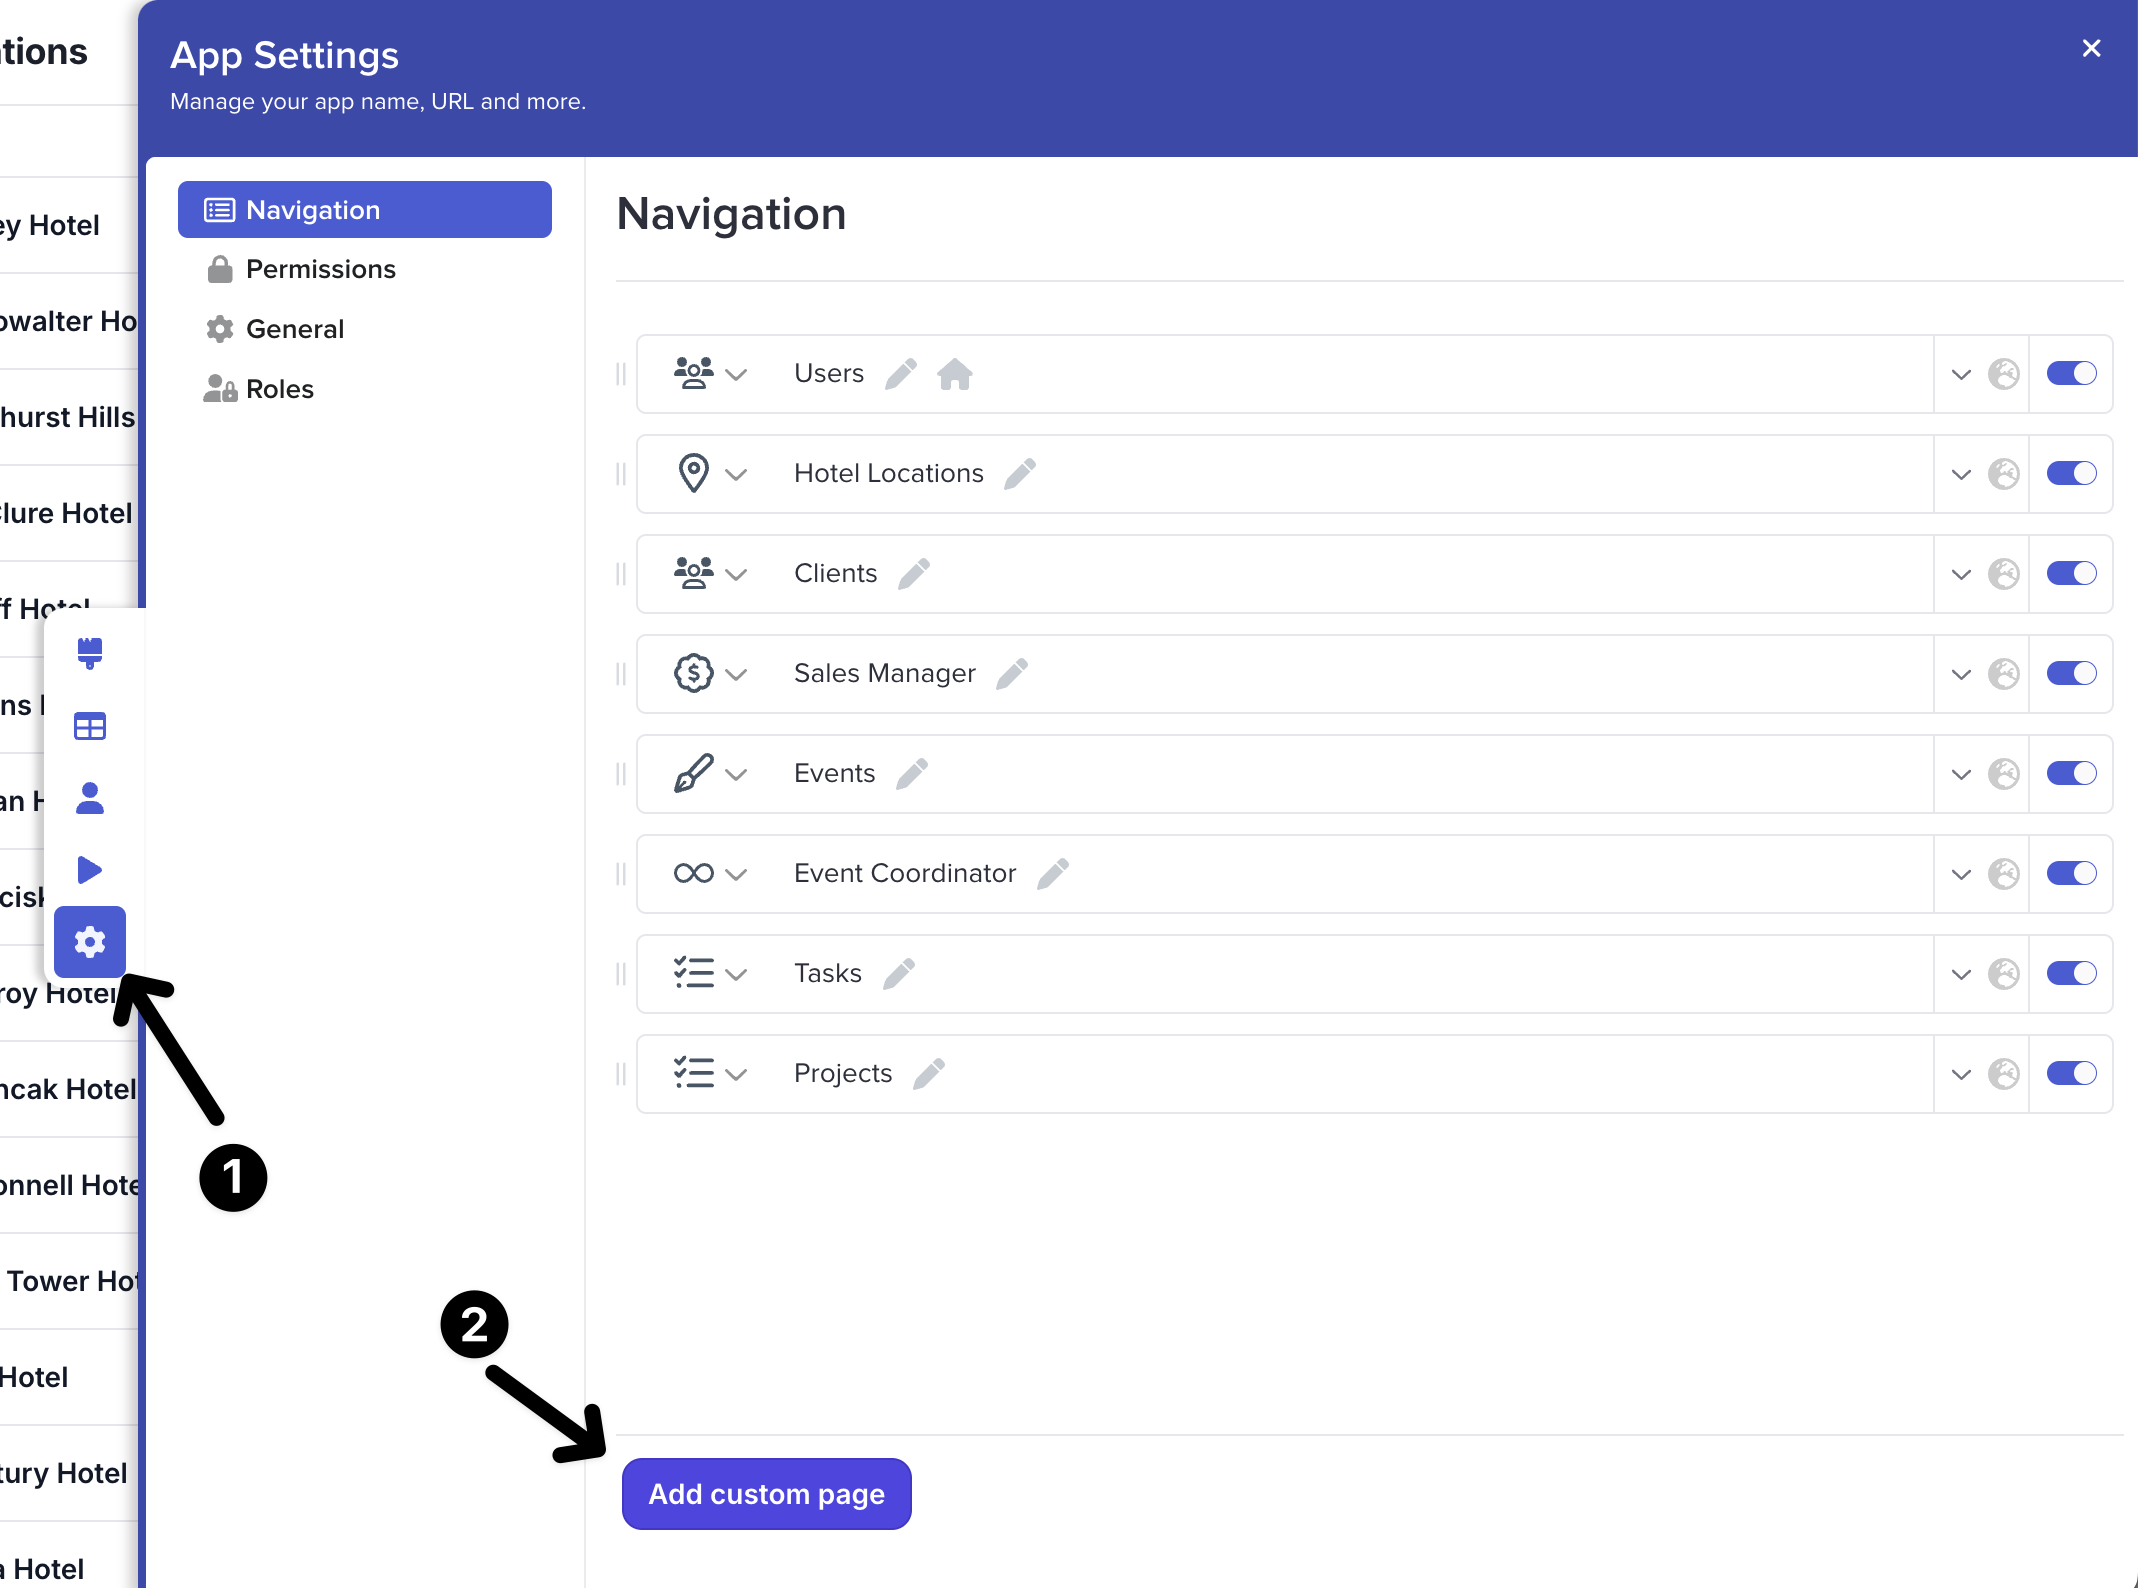Click the globe icon in Hotel Locations row
This screenshot has height=1588, width=2138.
pyautogui.click(x=2003, y=474)
